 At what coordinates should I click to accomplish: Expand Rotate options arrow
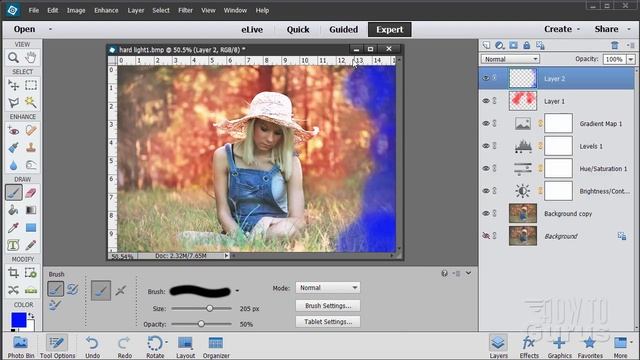167,342
